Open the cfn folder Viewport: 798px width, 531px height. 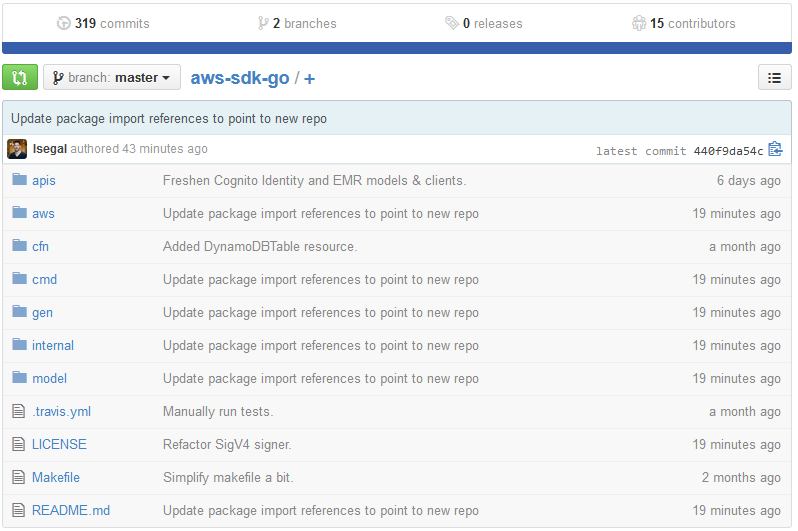click(x=40, y=246)
